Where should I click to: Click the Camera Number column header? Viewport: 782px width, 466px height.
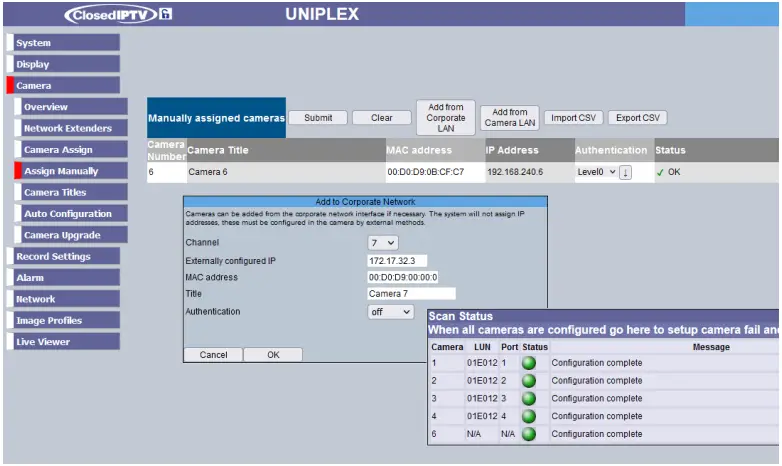pyautogui.click(x=167, y=150)
